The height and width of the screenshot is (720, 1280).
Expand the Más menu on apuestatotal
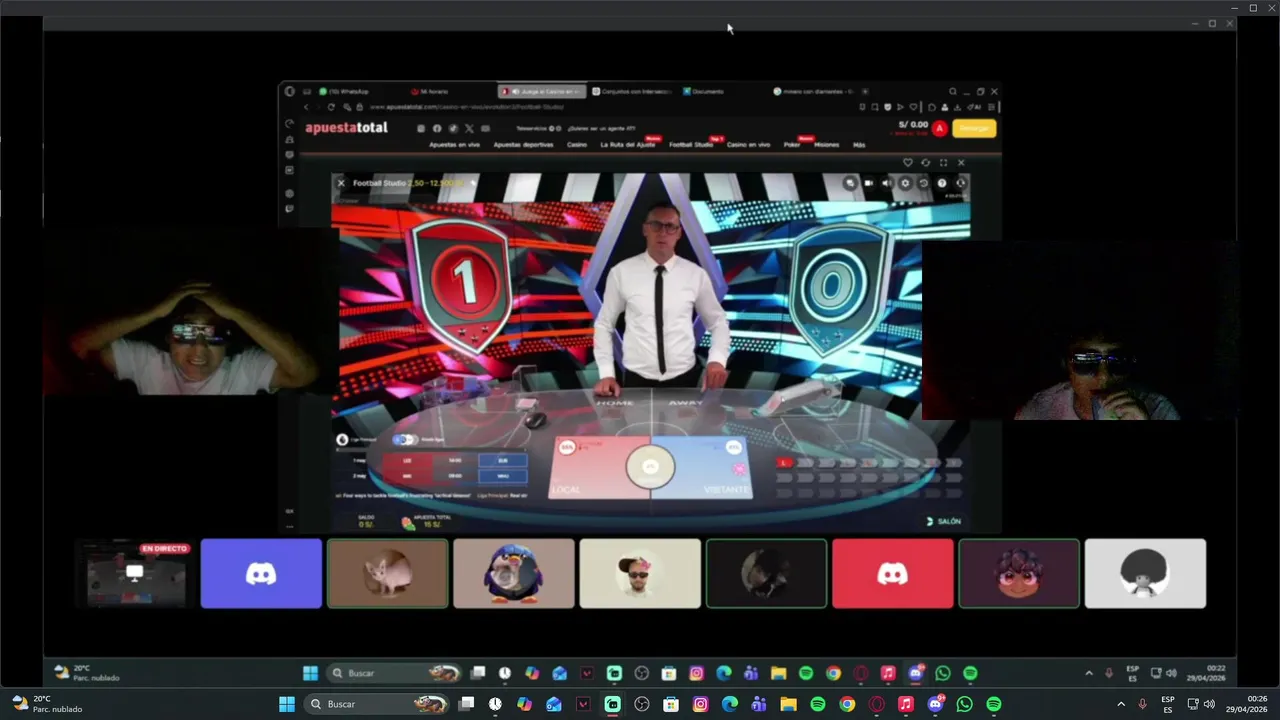(858, 145)
